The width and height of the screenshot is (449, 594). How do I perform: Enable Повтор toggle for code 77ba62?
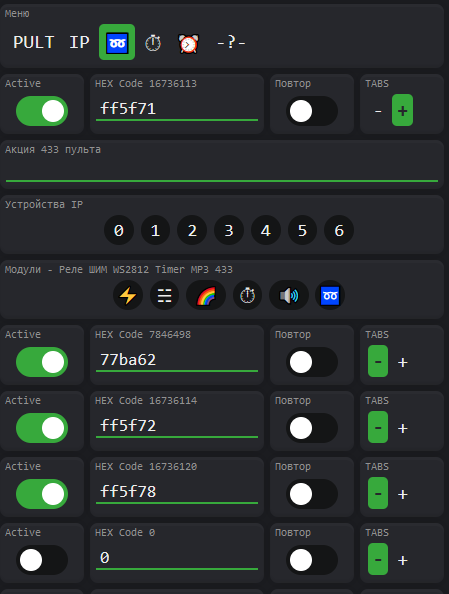tap(311, 362)
